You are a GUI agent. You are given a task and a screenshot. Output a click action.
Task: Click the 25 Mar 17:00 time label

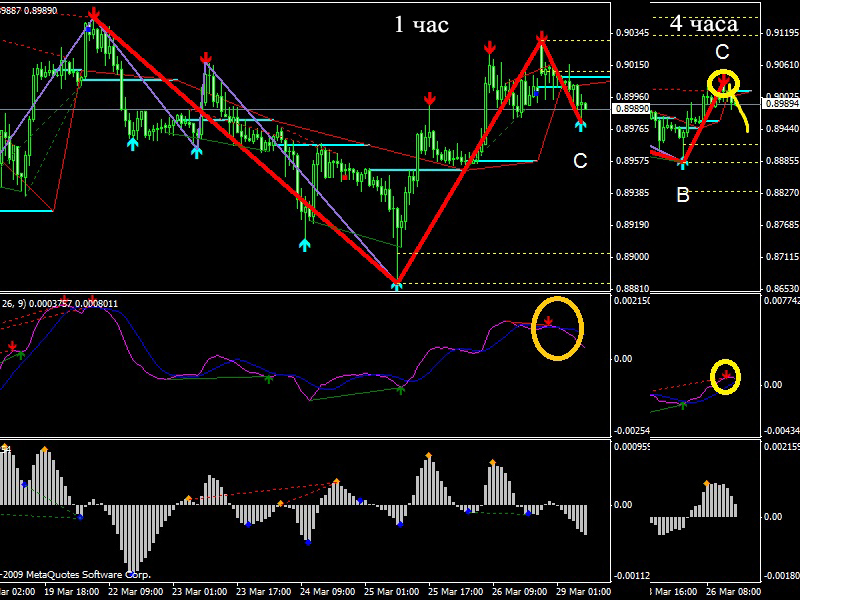tap(456, 592)
